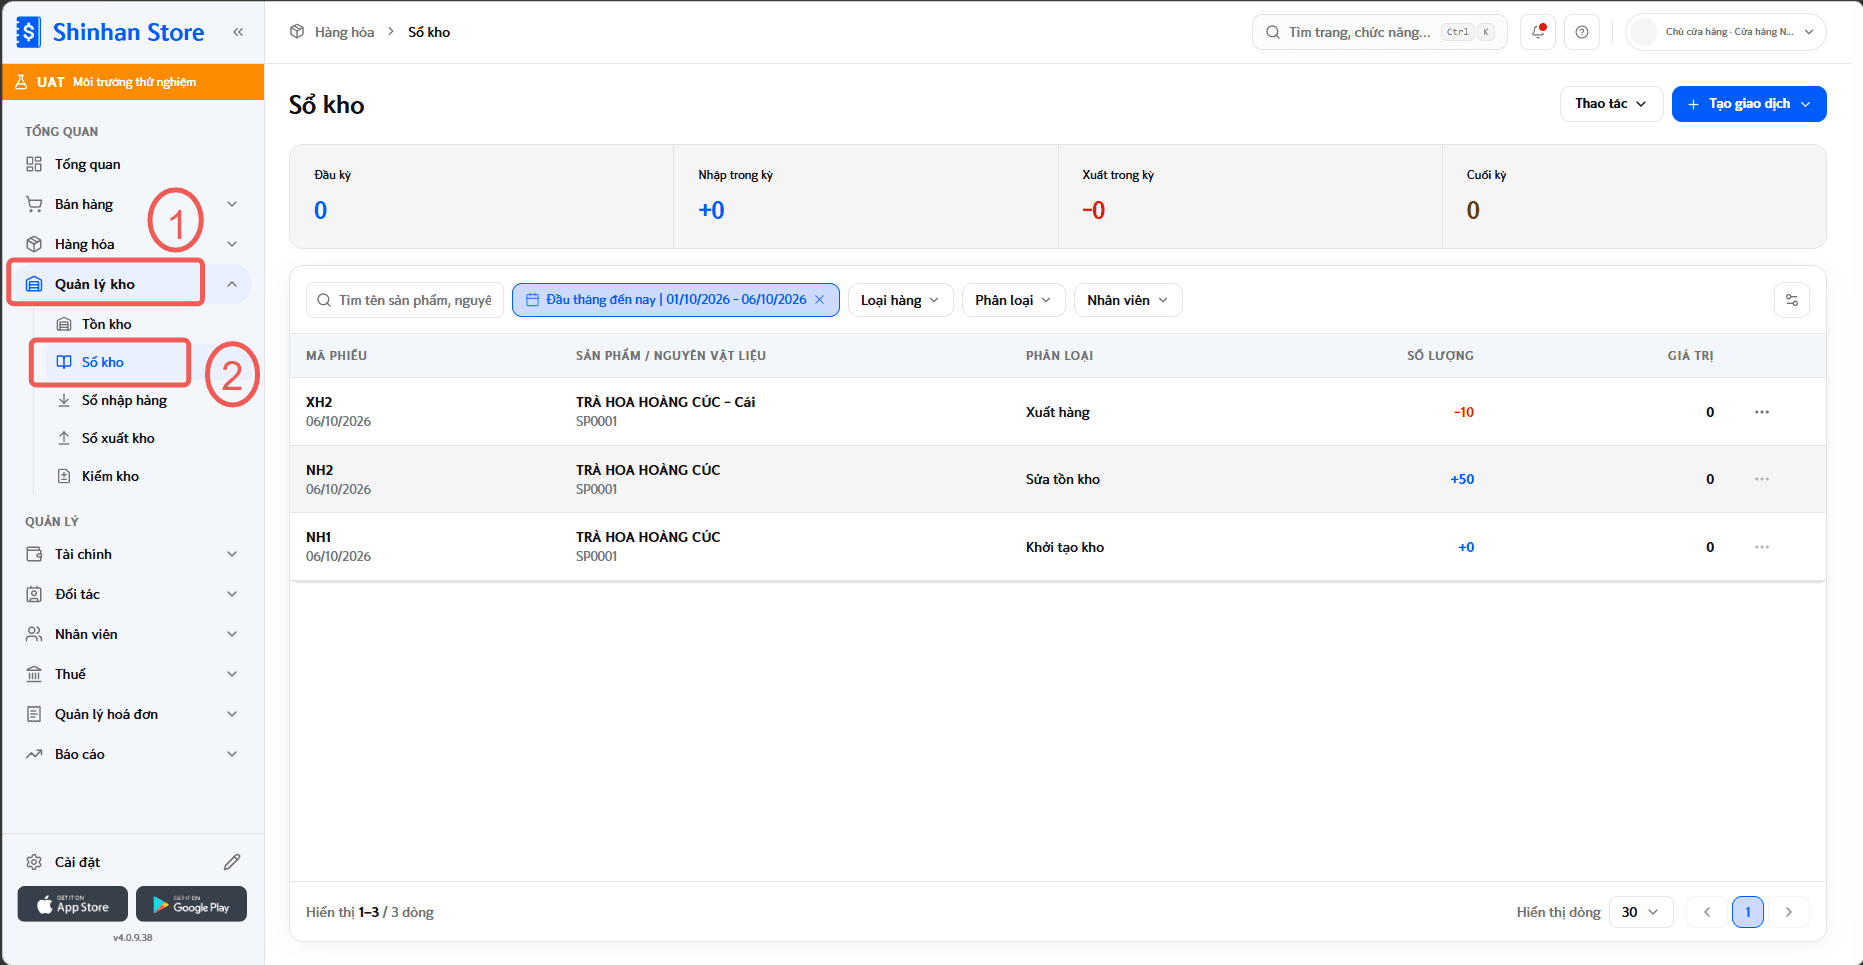Open the Phân loại filter dropdown
Image resolution: width=1863 pixels, height=965 pixels.
[x=1013, y=300]
